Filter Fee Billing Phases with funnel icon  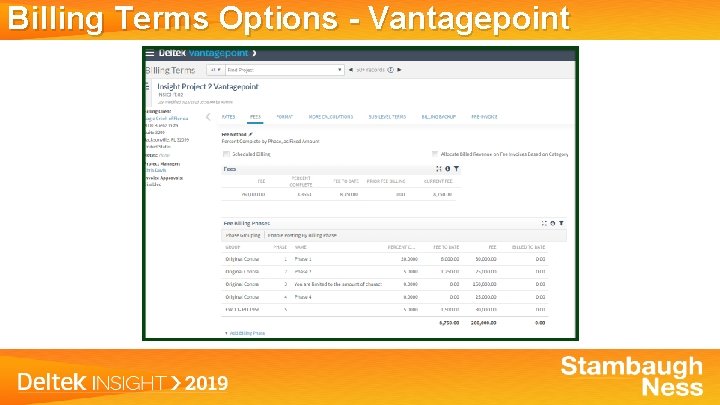561,223
